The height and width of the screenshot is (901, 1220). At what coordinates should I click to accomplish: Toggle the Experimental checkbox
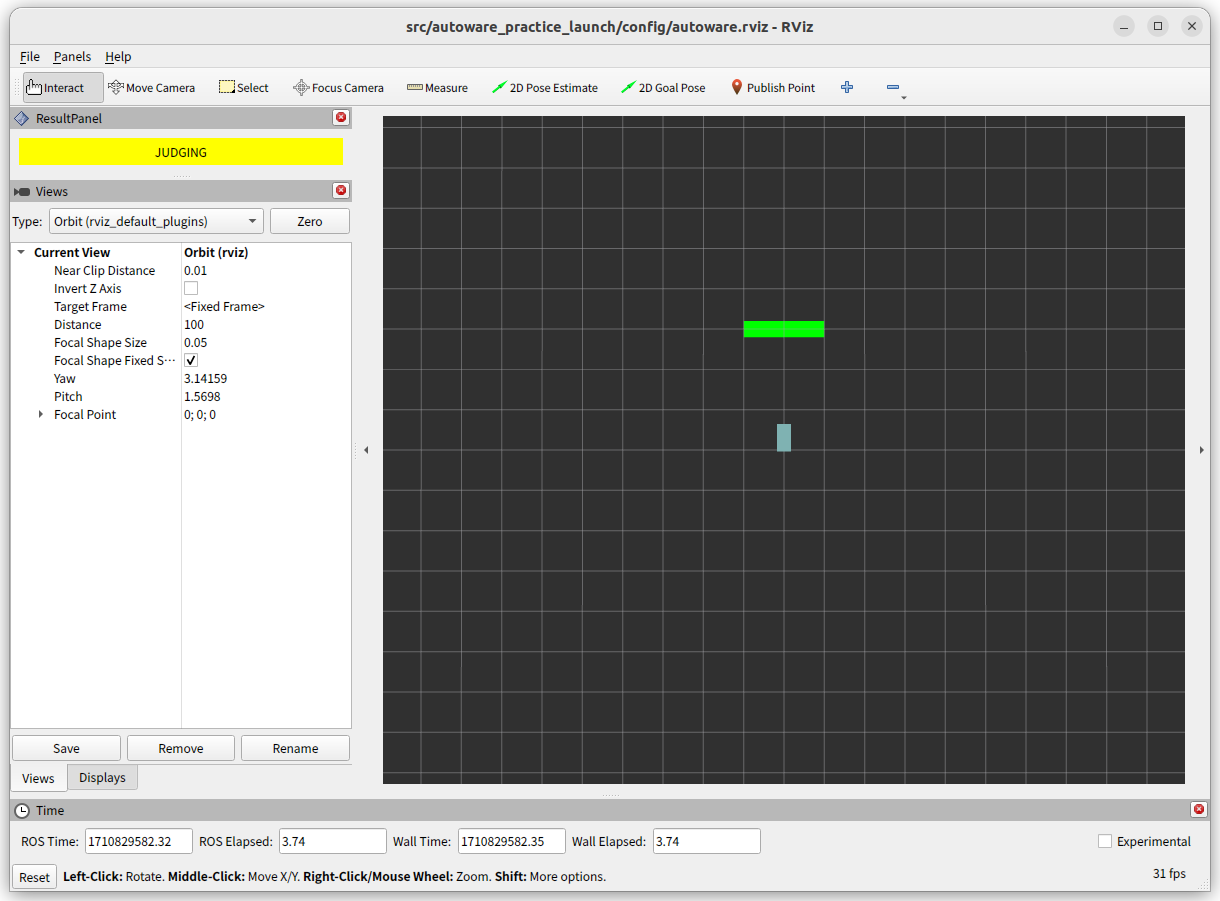coord(1105,842)
